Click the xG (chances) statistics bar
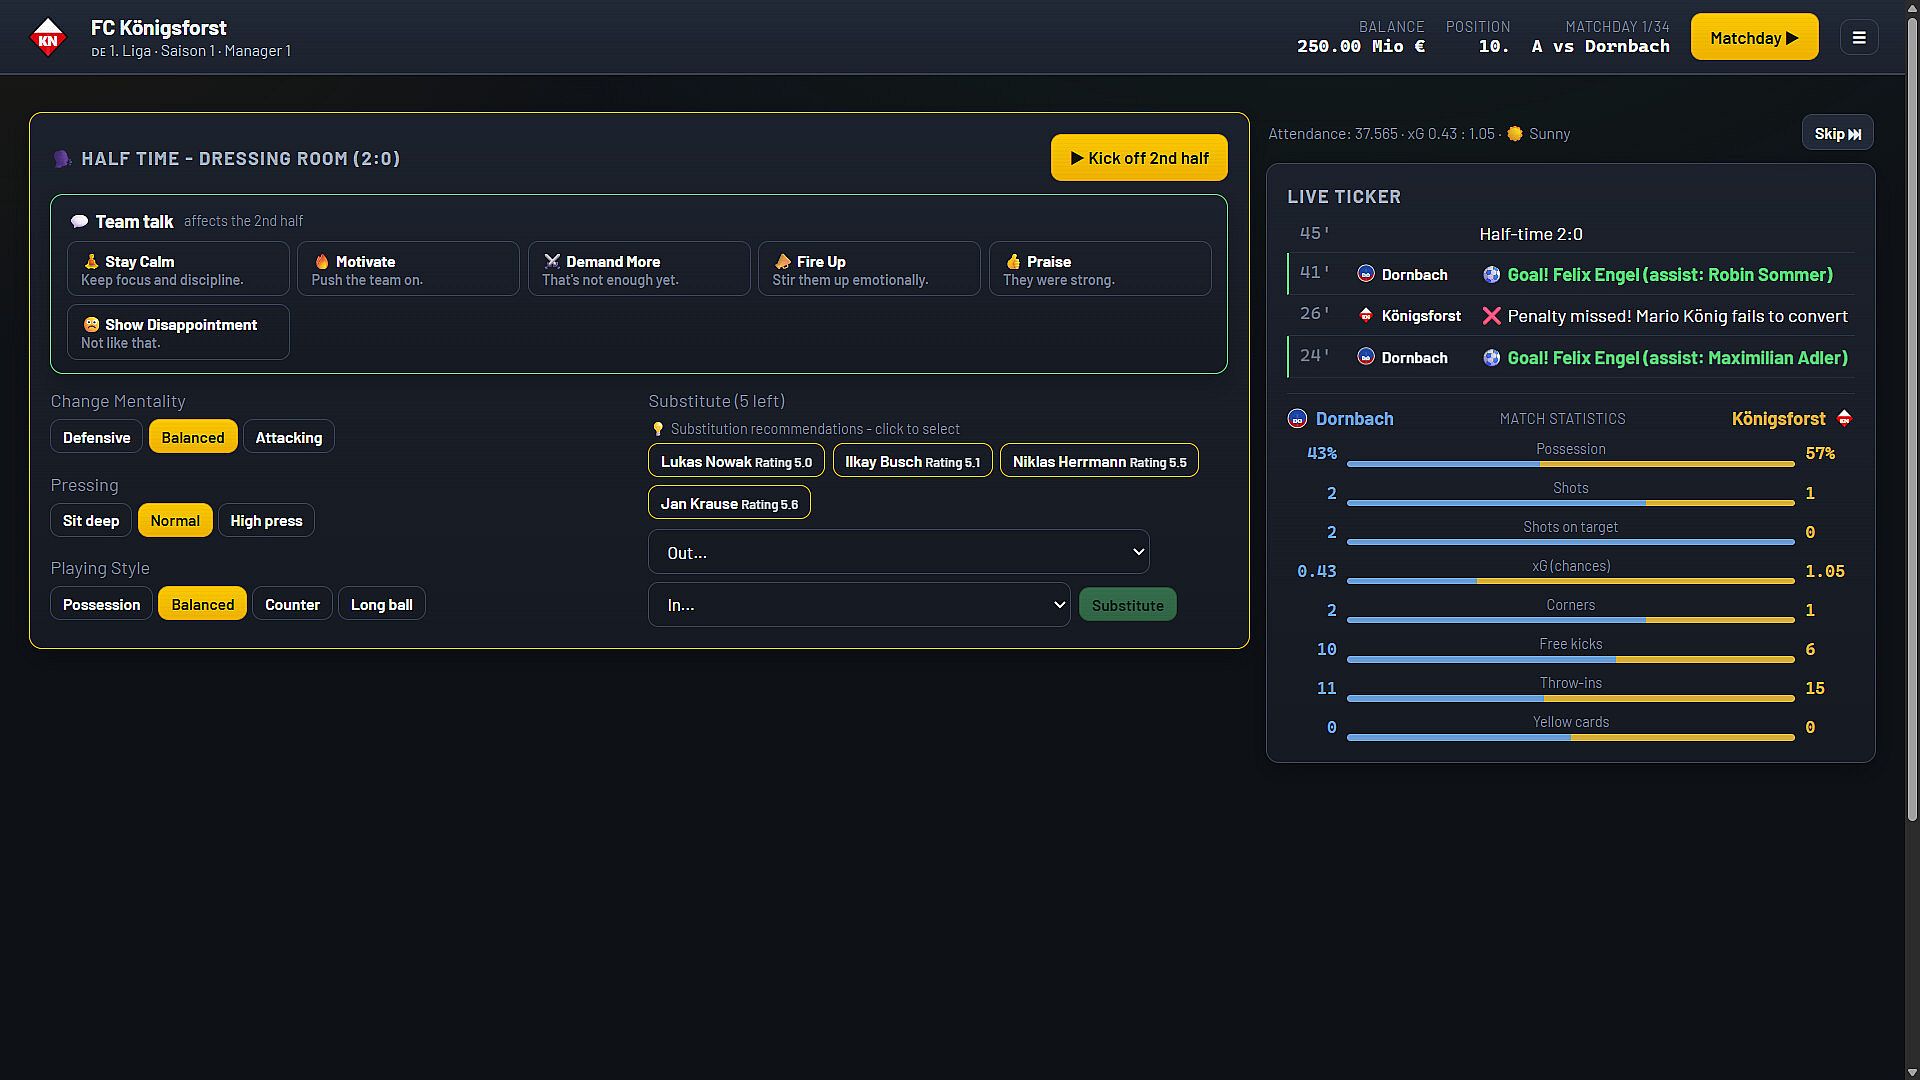This screenshot has height=1080, width=1920. (x=1570, y=581)
